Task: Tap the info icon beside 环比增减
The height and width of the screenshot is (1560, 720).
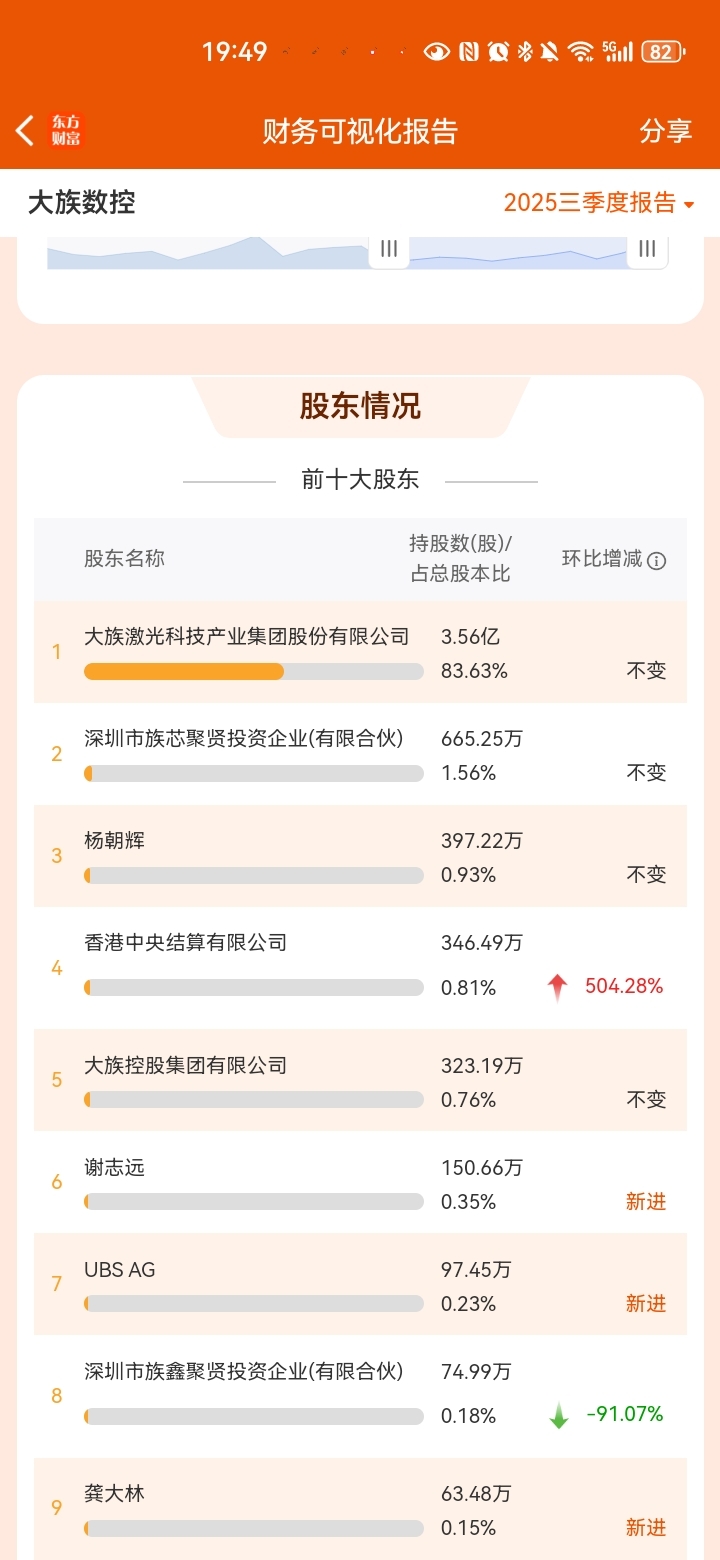Action: 657,561
